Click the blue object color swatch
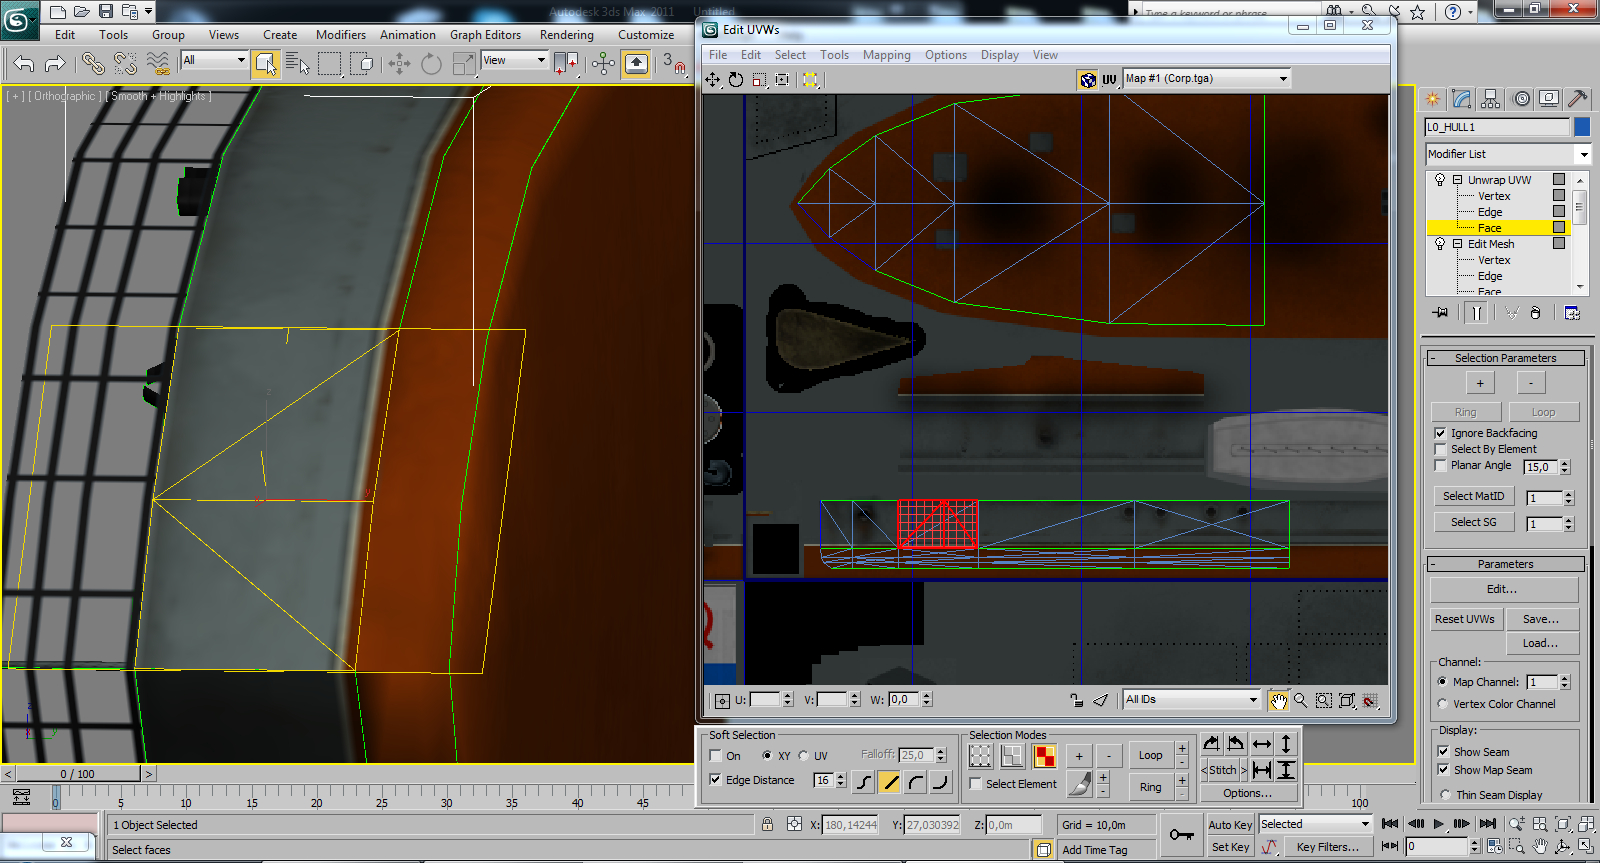The image size is (1600, 863). pyautogui.click(x=1582, y=127)
